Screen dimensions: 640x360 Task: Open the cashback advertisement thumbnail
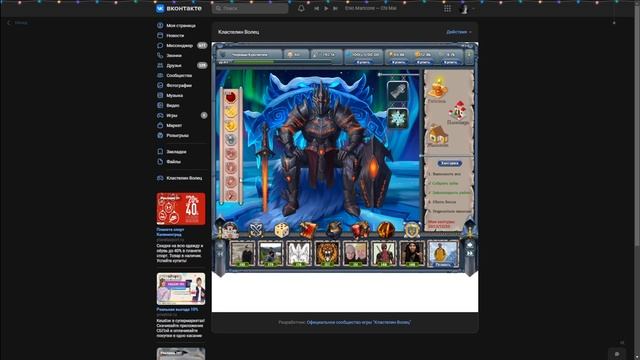[181, 289]
